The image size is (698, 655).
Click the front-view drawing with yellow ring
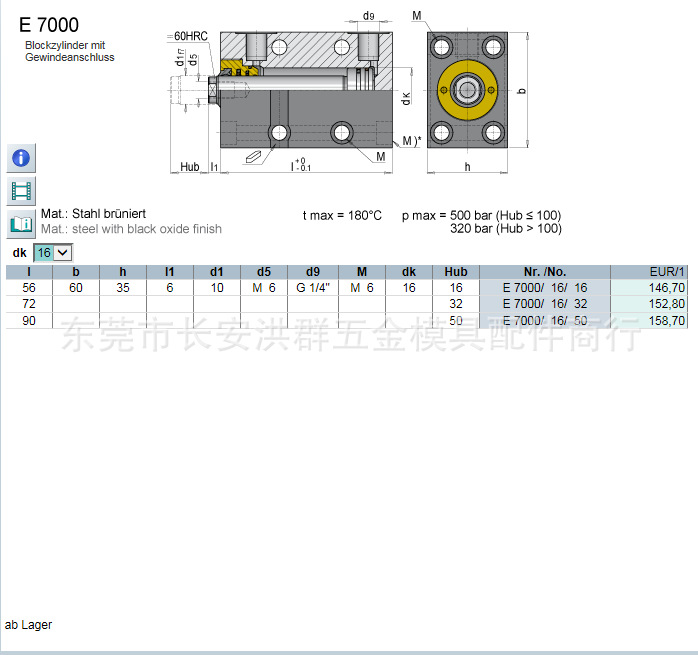click(467, 91)
